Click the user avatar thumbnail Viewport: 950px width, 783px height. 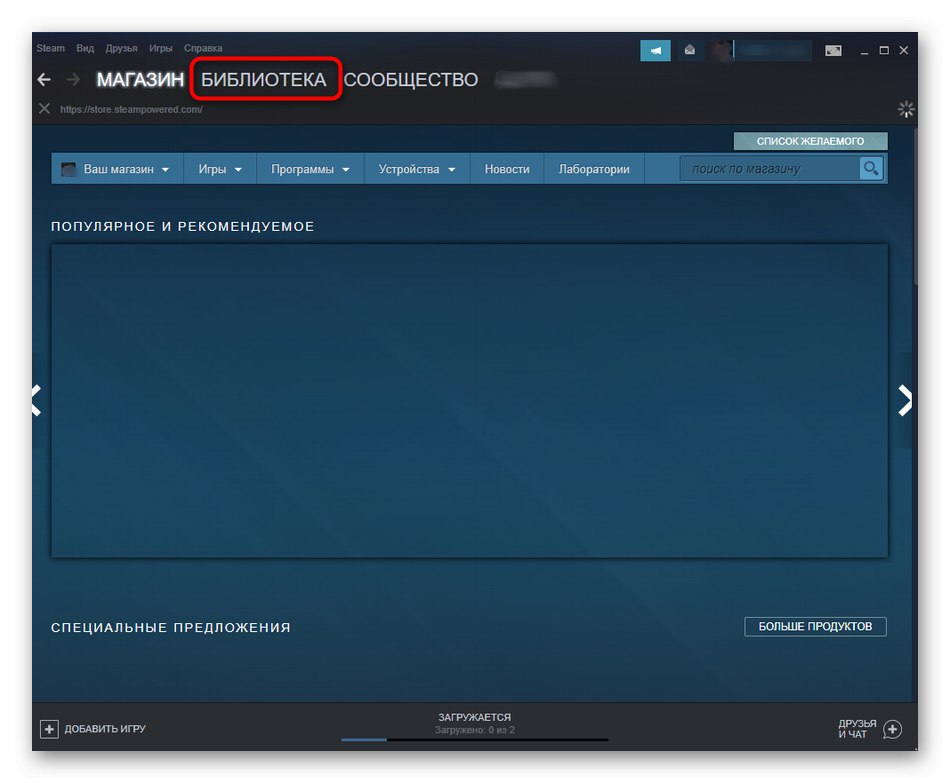[721, 50]
